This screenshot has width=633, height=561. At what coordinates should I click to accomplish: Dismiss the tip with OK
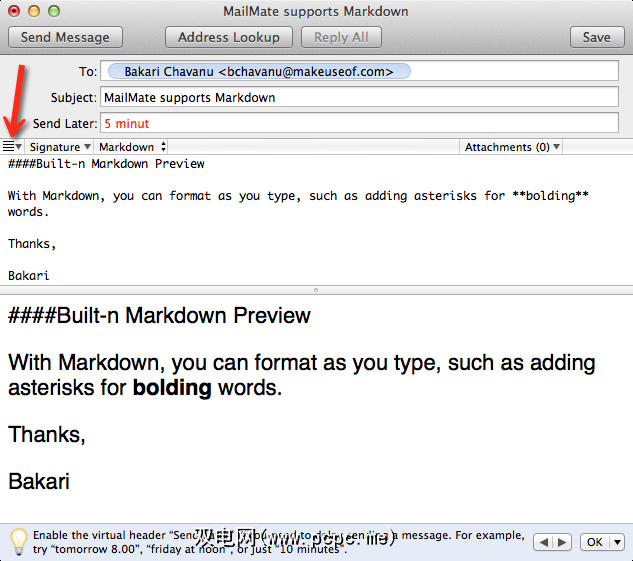[x=595, y=542]
